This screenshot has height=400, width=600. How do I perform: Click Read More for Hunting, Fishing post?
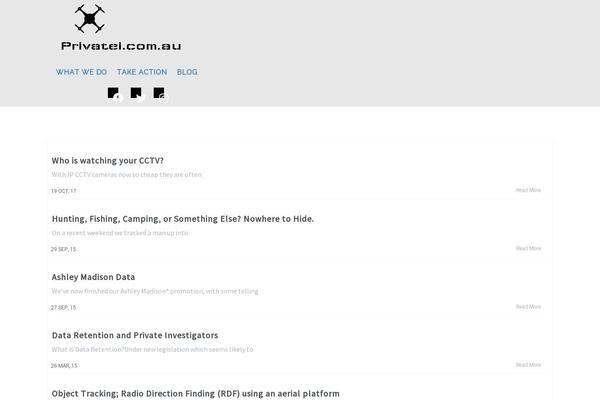[x=528, y=248]
